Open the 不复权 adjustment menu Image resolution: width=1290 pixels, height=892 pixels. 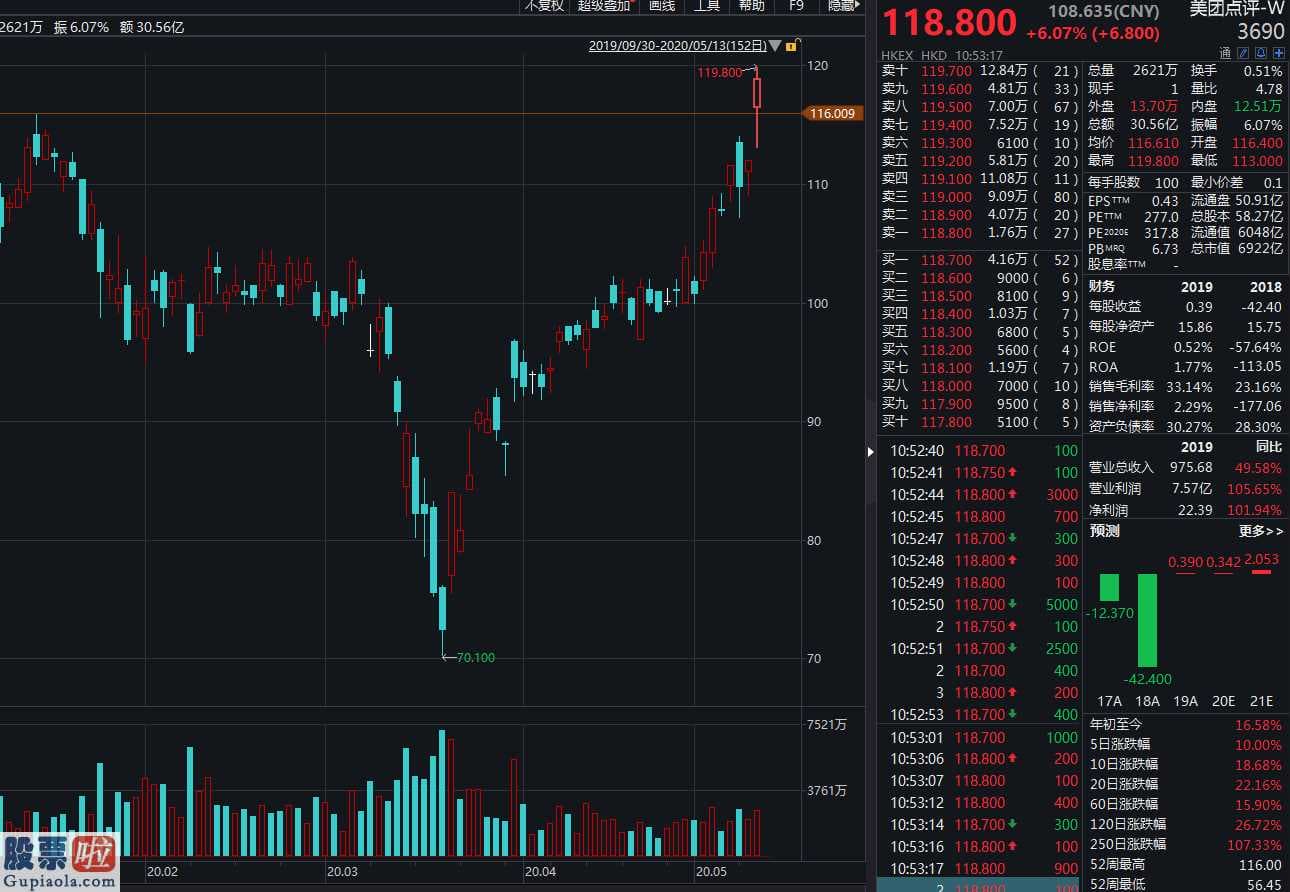544,5
